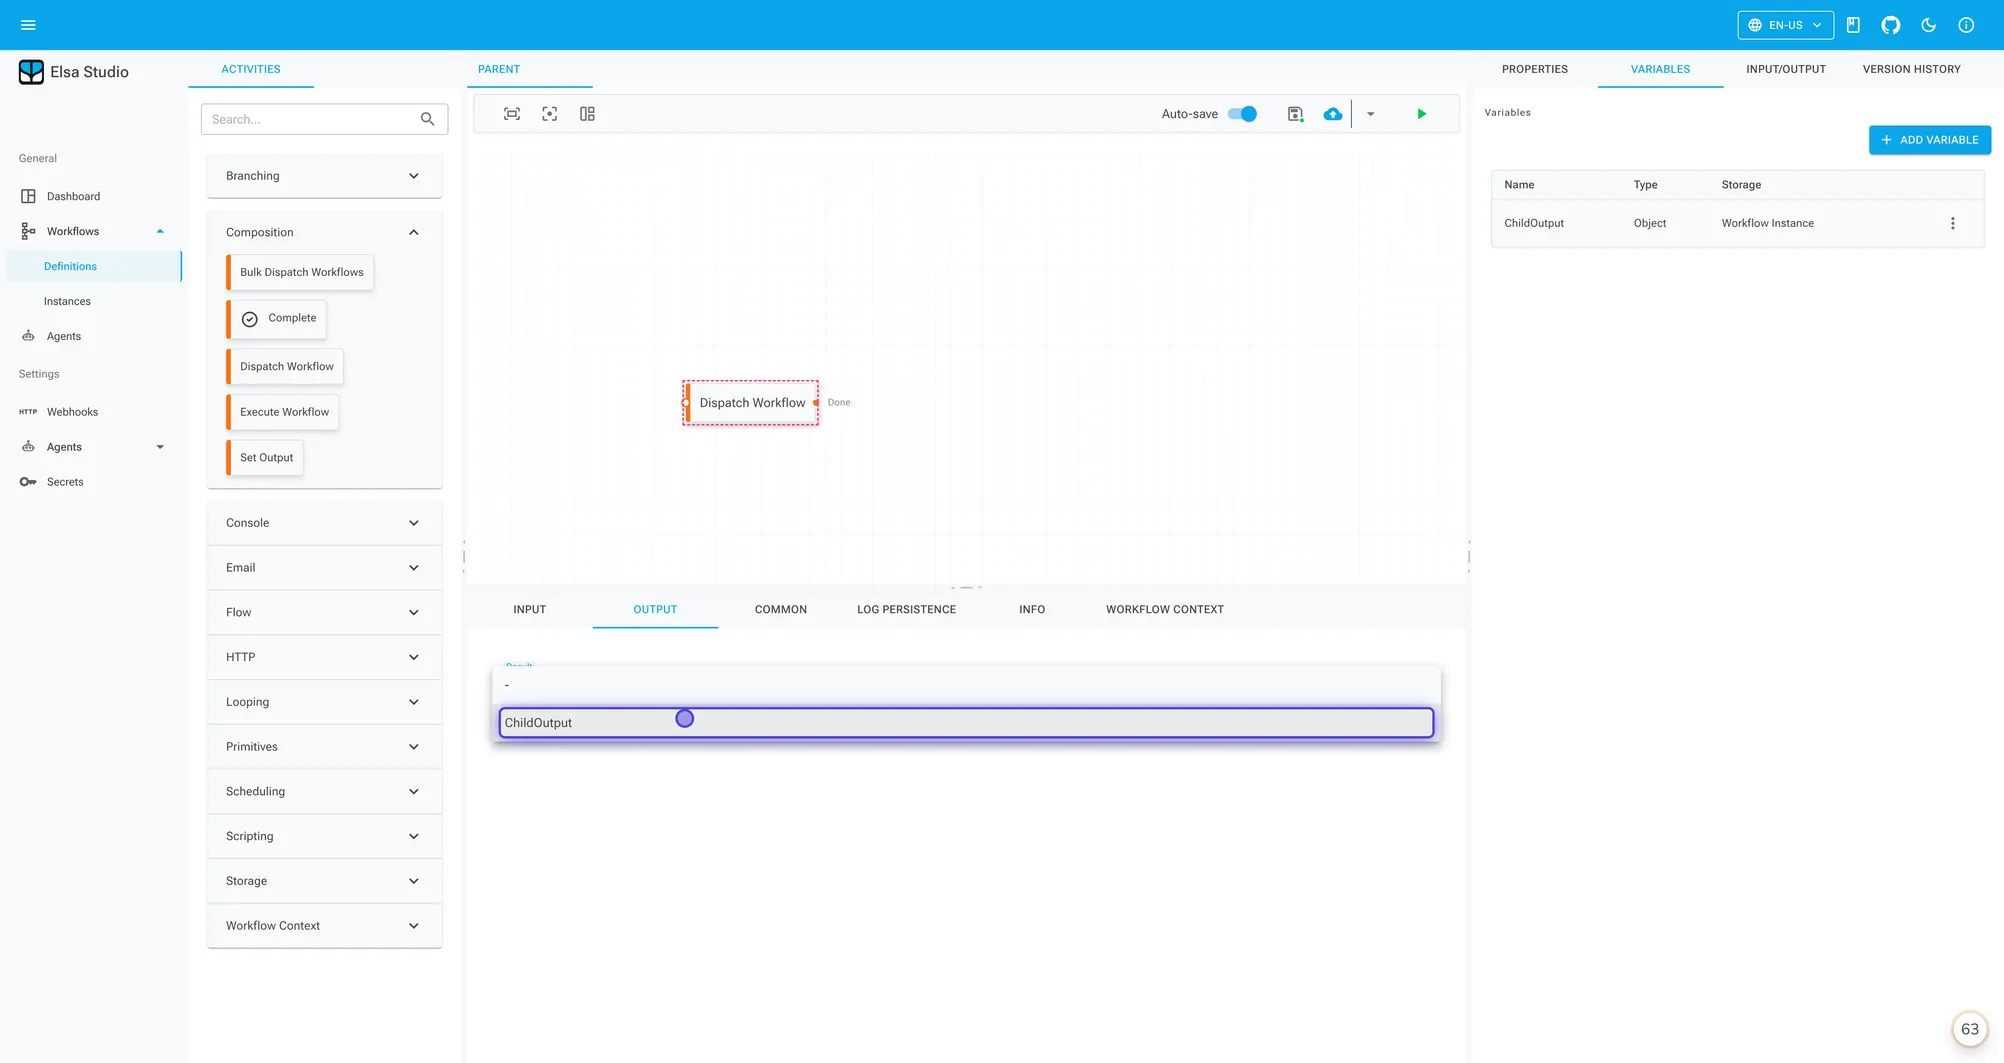Viewport: 2004px width, 1063px height.
Task: Publish the workflow with the cloud upload icon
Action: (1333, 114)
